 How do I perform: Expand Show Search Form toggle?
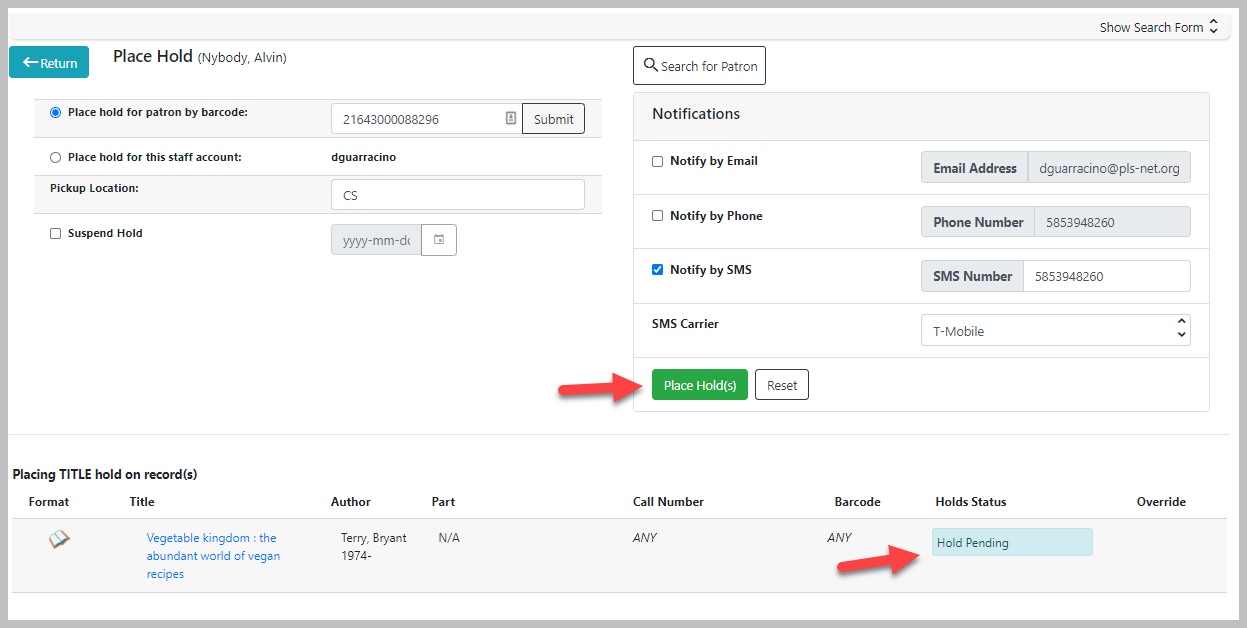[x=1159, y=27]
